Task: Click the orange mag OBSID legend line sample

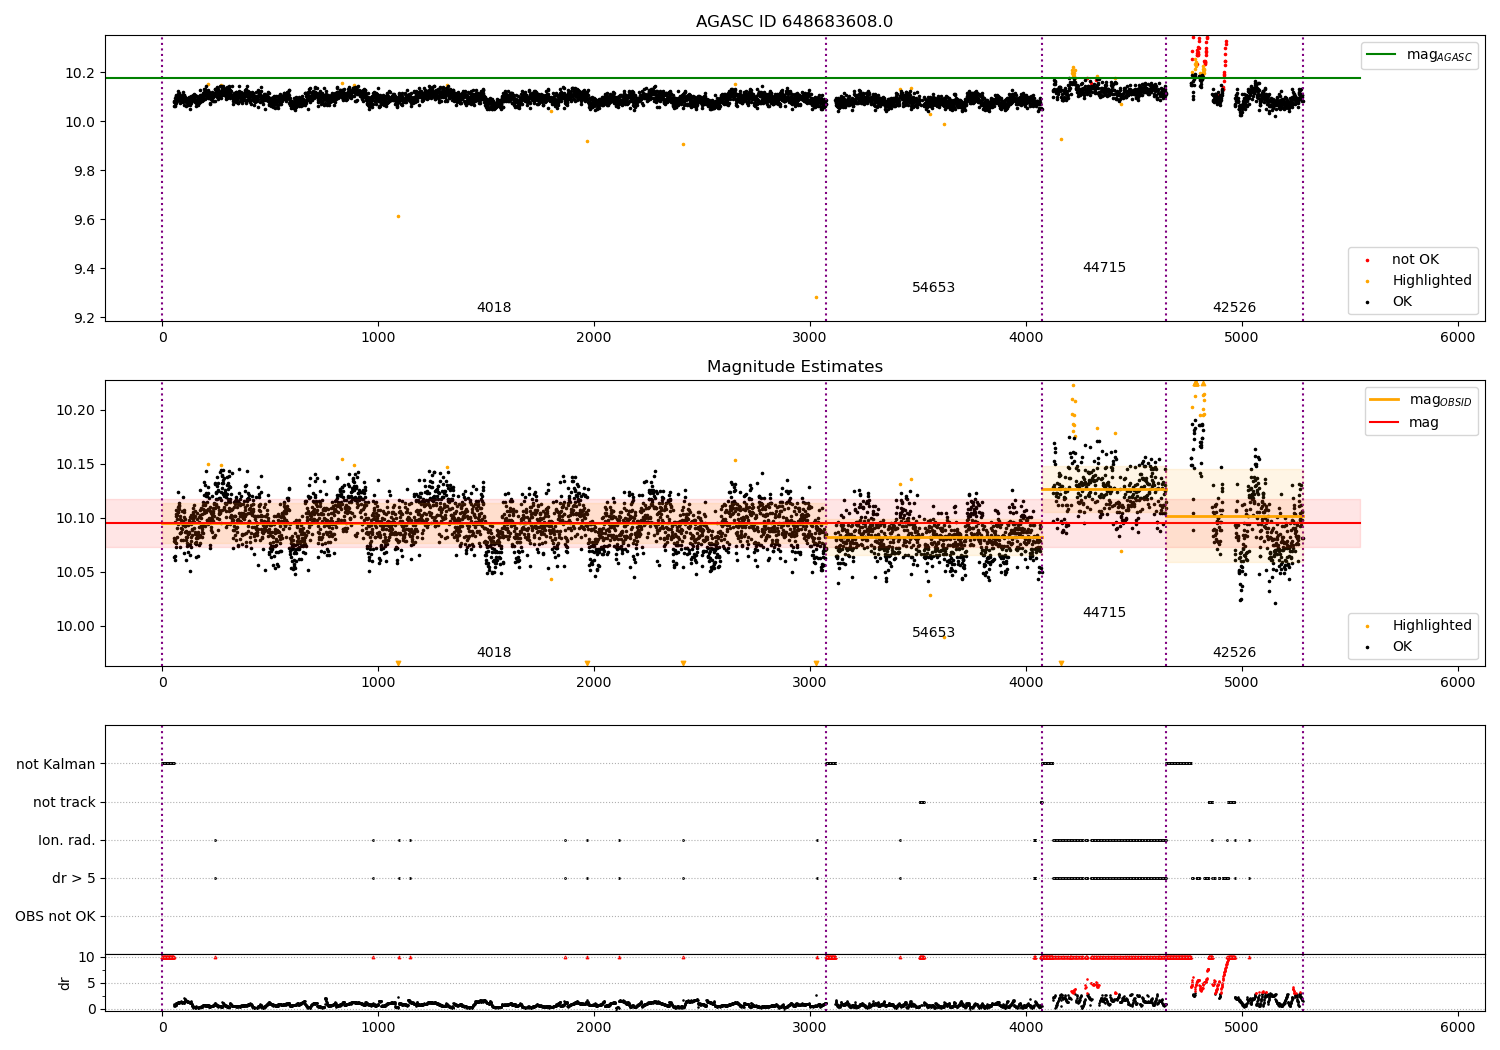Action: (1385, 400)
